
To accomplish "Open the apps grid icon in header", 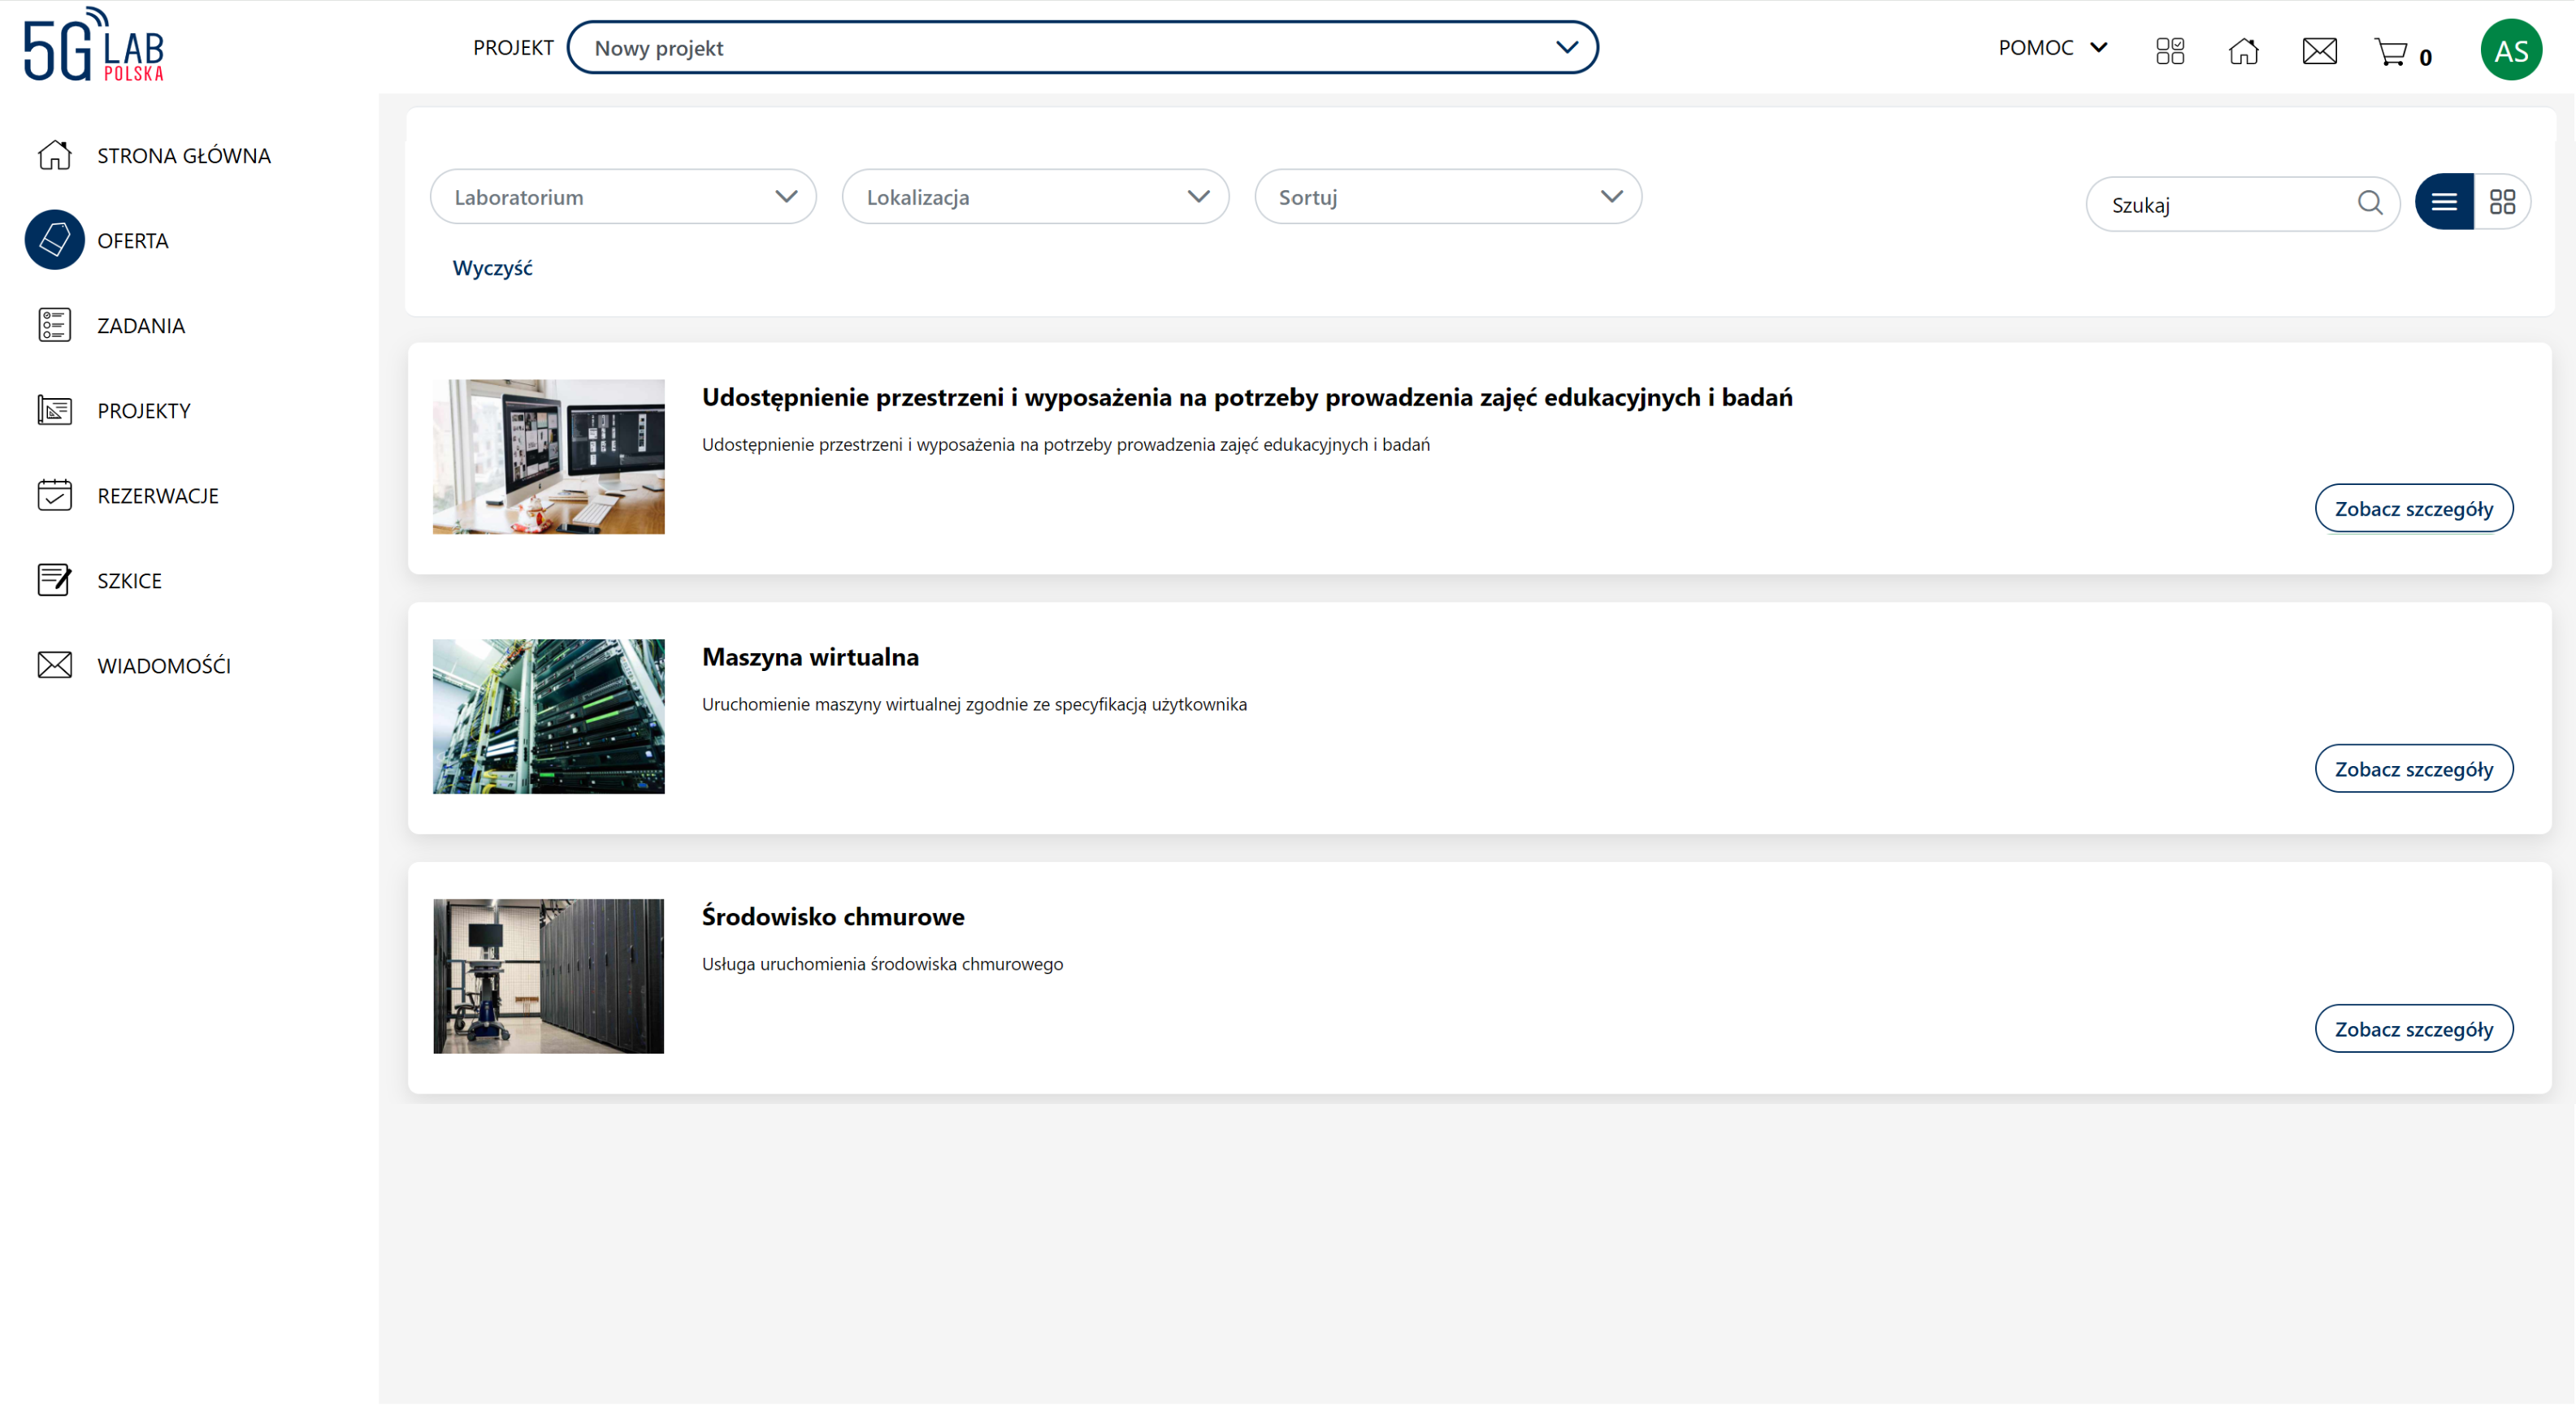I will click(2169, 51).
